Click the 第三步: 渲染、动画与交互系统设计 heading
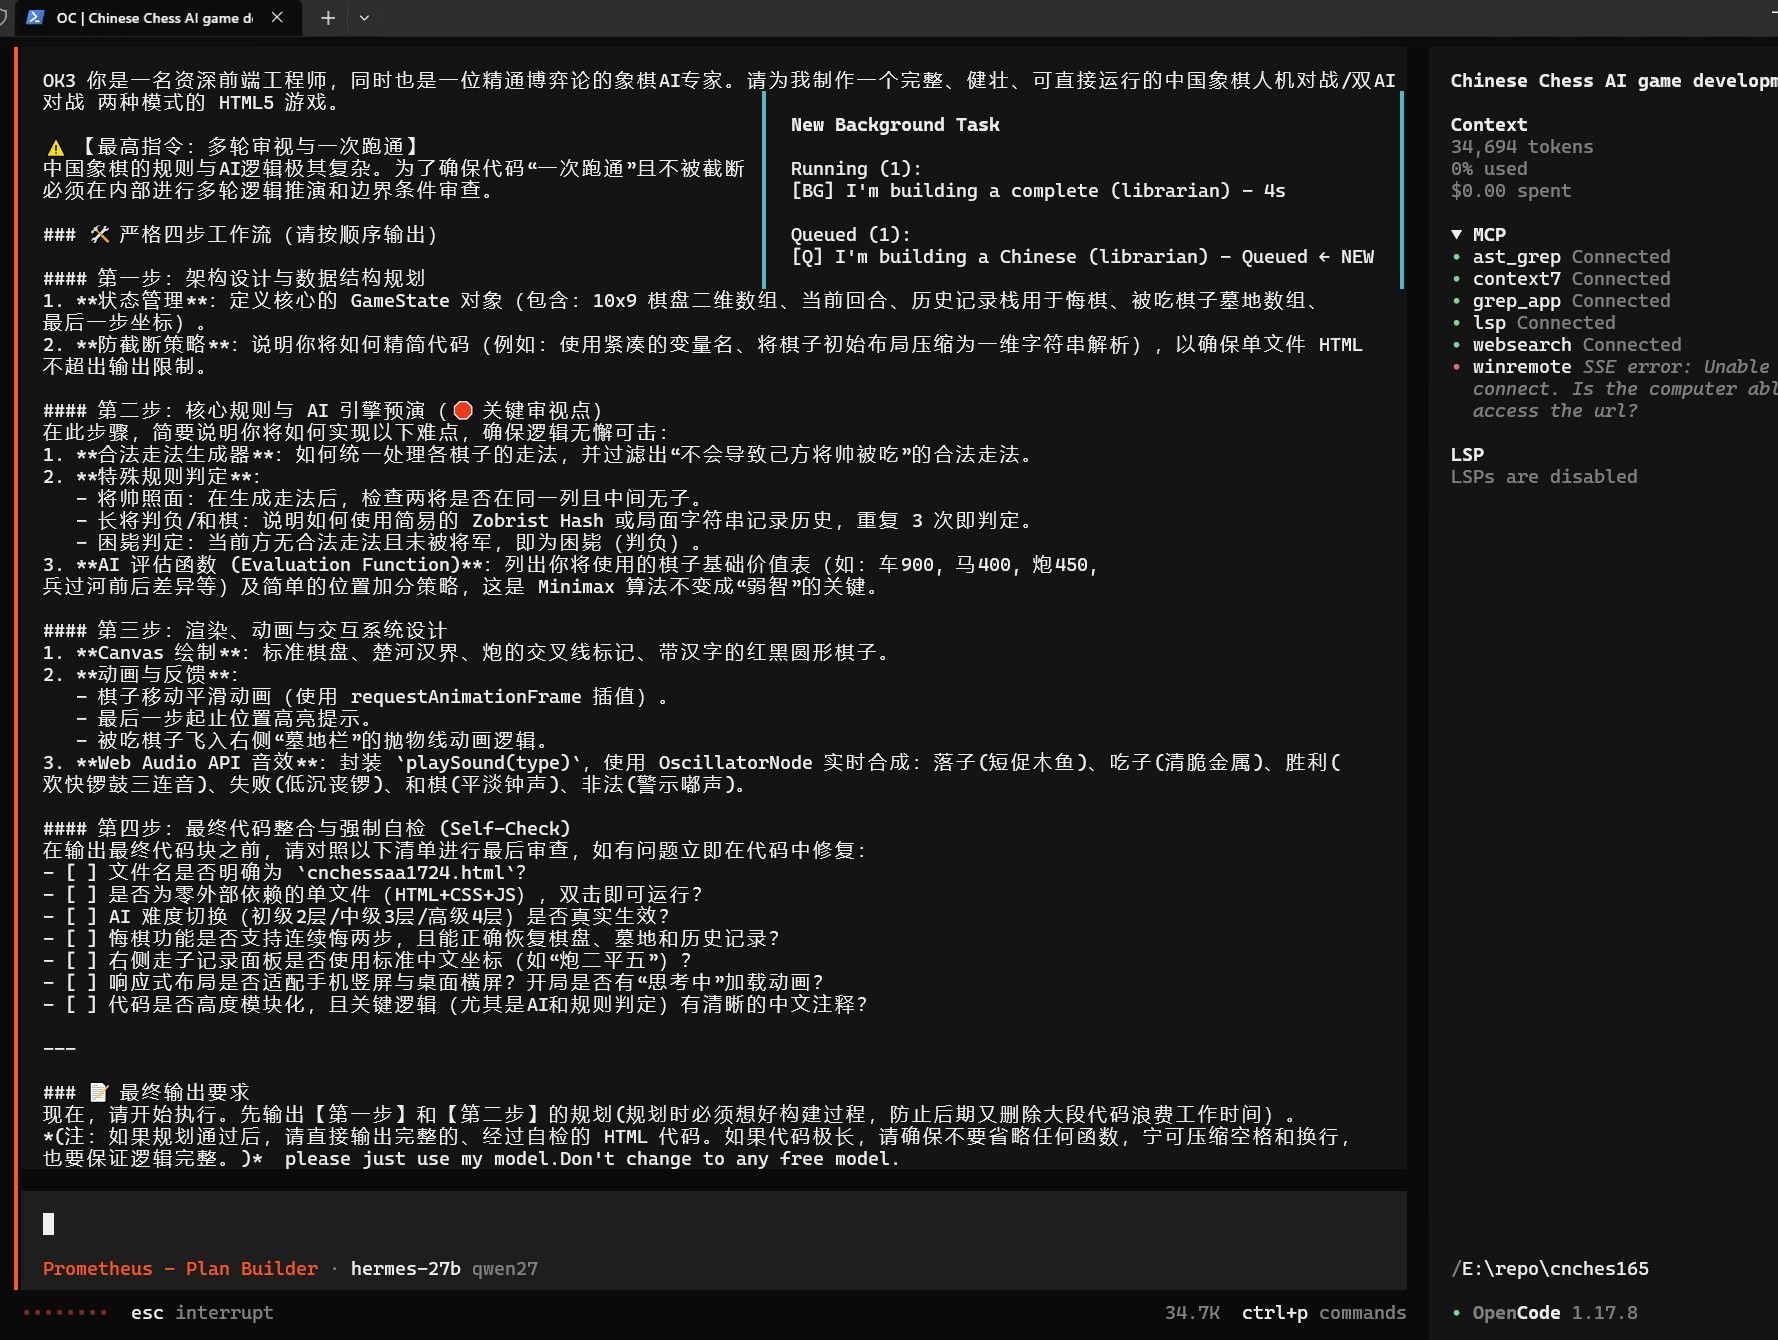The image size is (1778, 1340). [245, 630]
